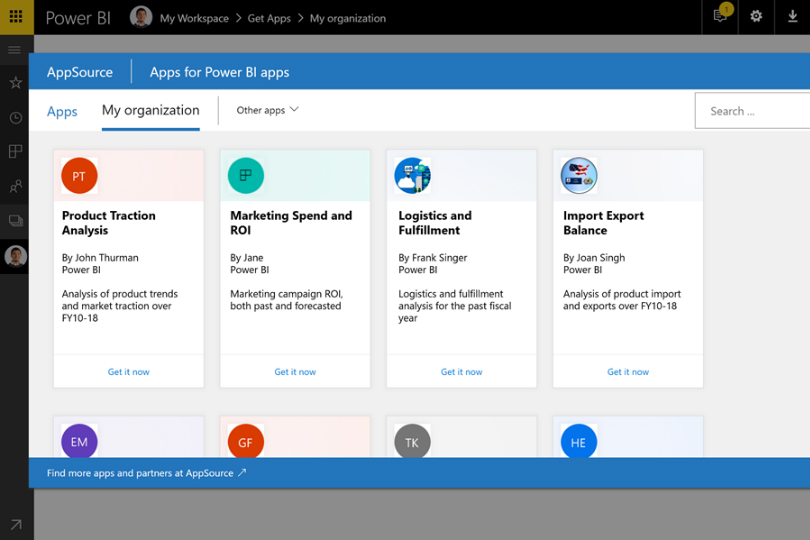Open Apps icon in sidebar
The width and height of the screenshot is (810, 540).
click(15, 151)
